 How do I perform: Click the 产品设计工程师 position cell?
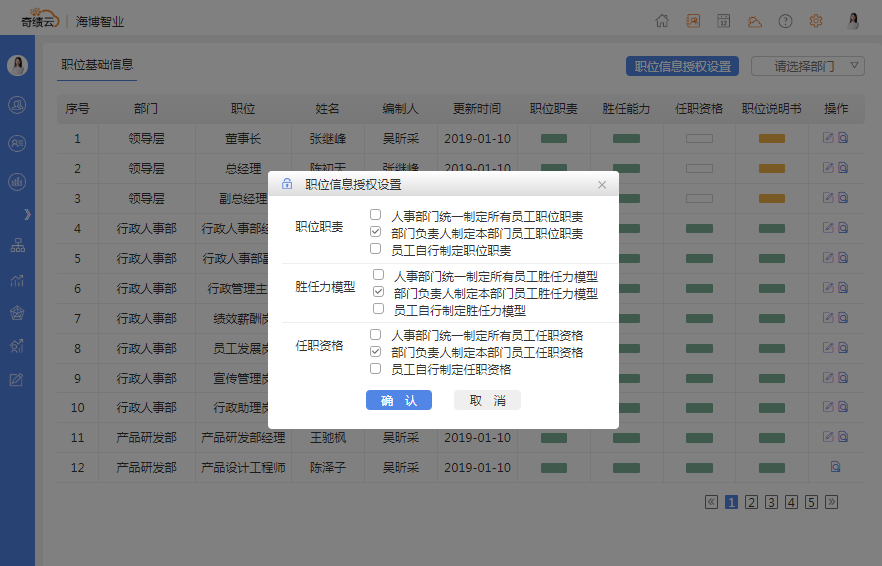(x=244, y=468)
